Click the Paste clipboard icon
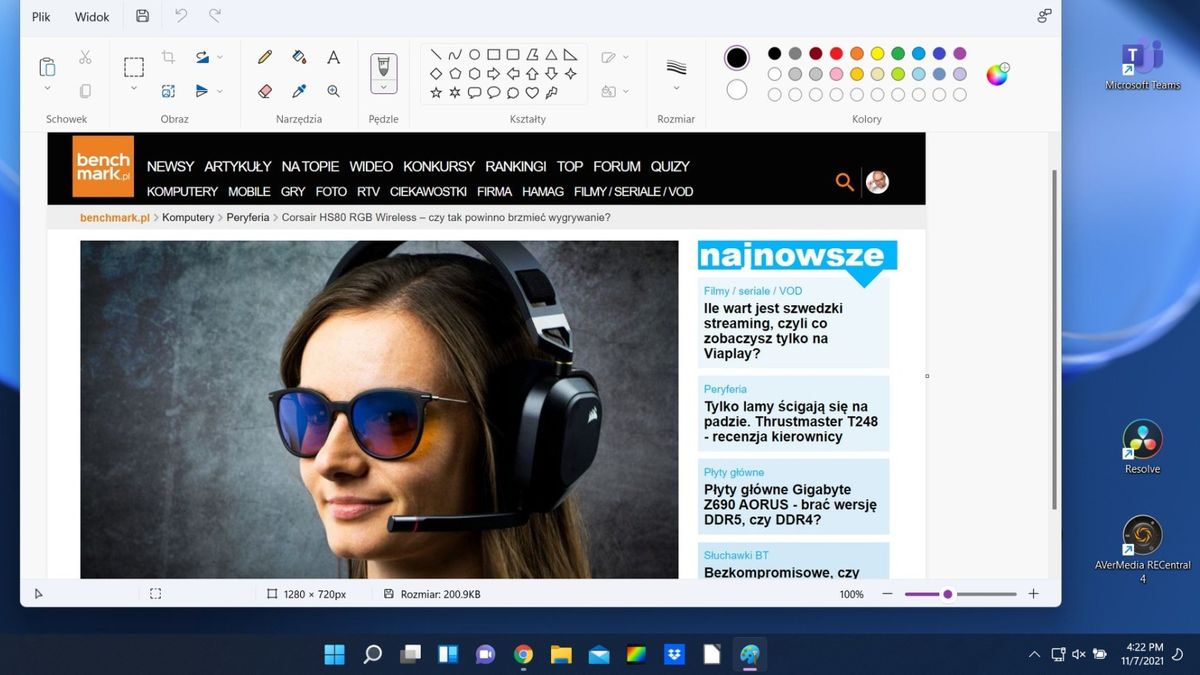Screen dimensions: 1200x675 pos(47,67)
